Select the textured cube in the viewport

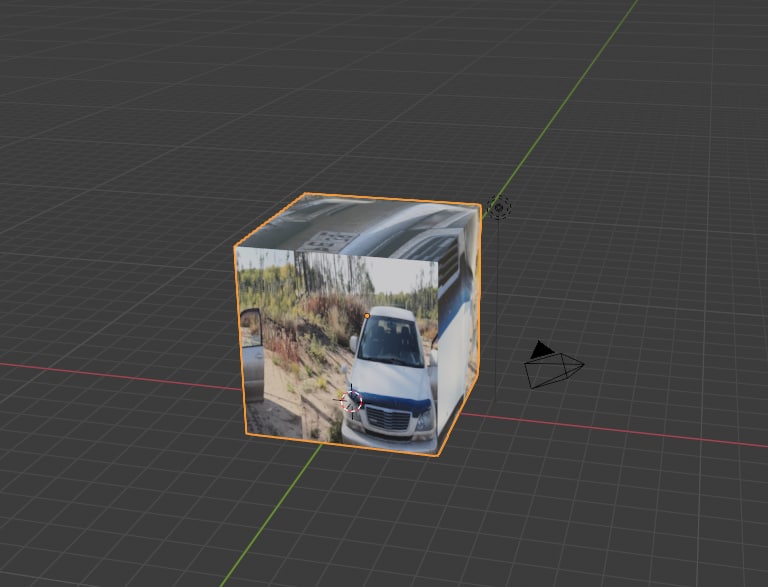(x=358, y=326)
